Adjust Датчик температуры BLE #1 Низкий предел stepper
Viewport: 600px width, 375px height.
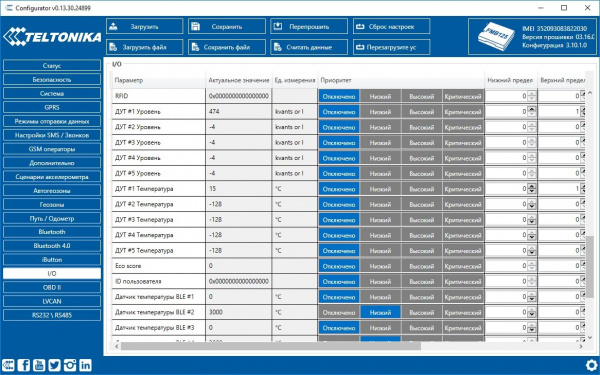click(532, 297)
